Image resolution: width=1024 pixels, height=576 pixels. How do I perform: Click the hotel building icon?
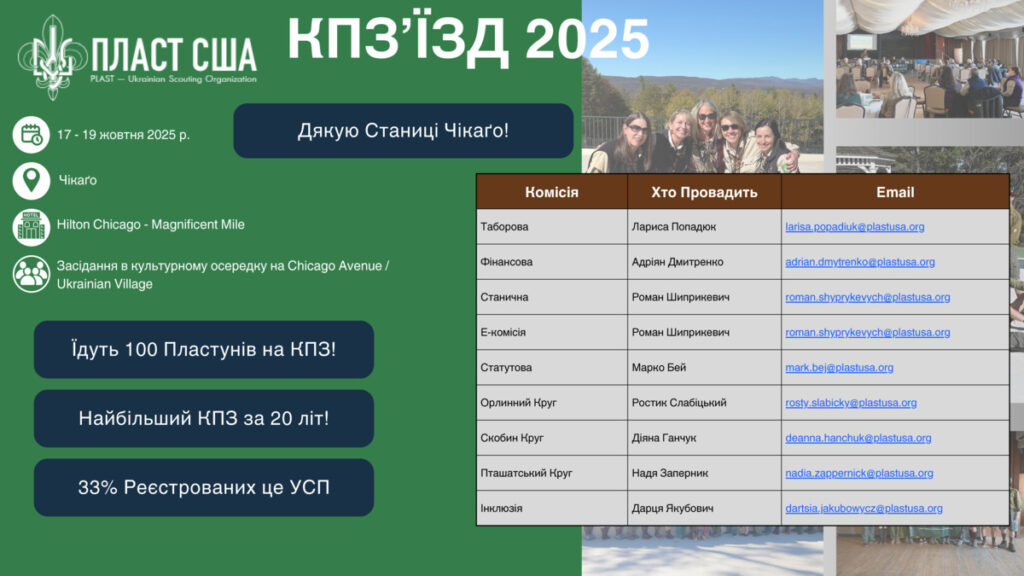pos(31,226)
